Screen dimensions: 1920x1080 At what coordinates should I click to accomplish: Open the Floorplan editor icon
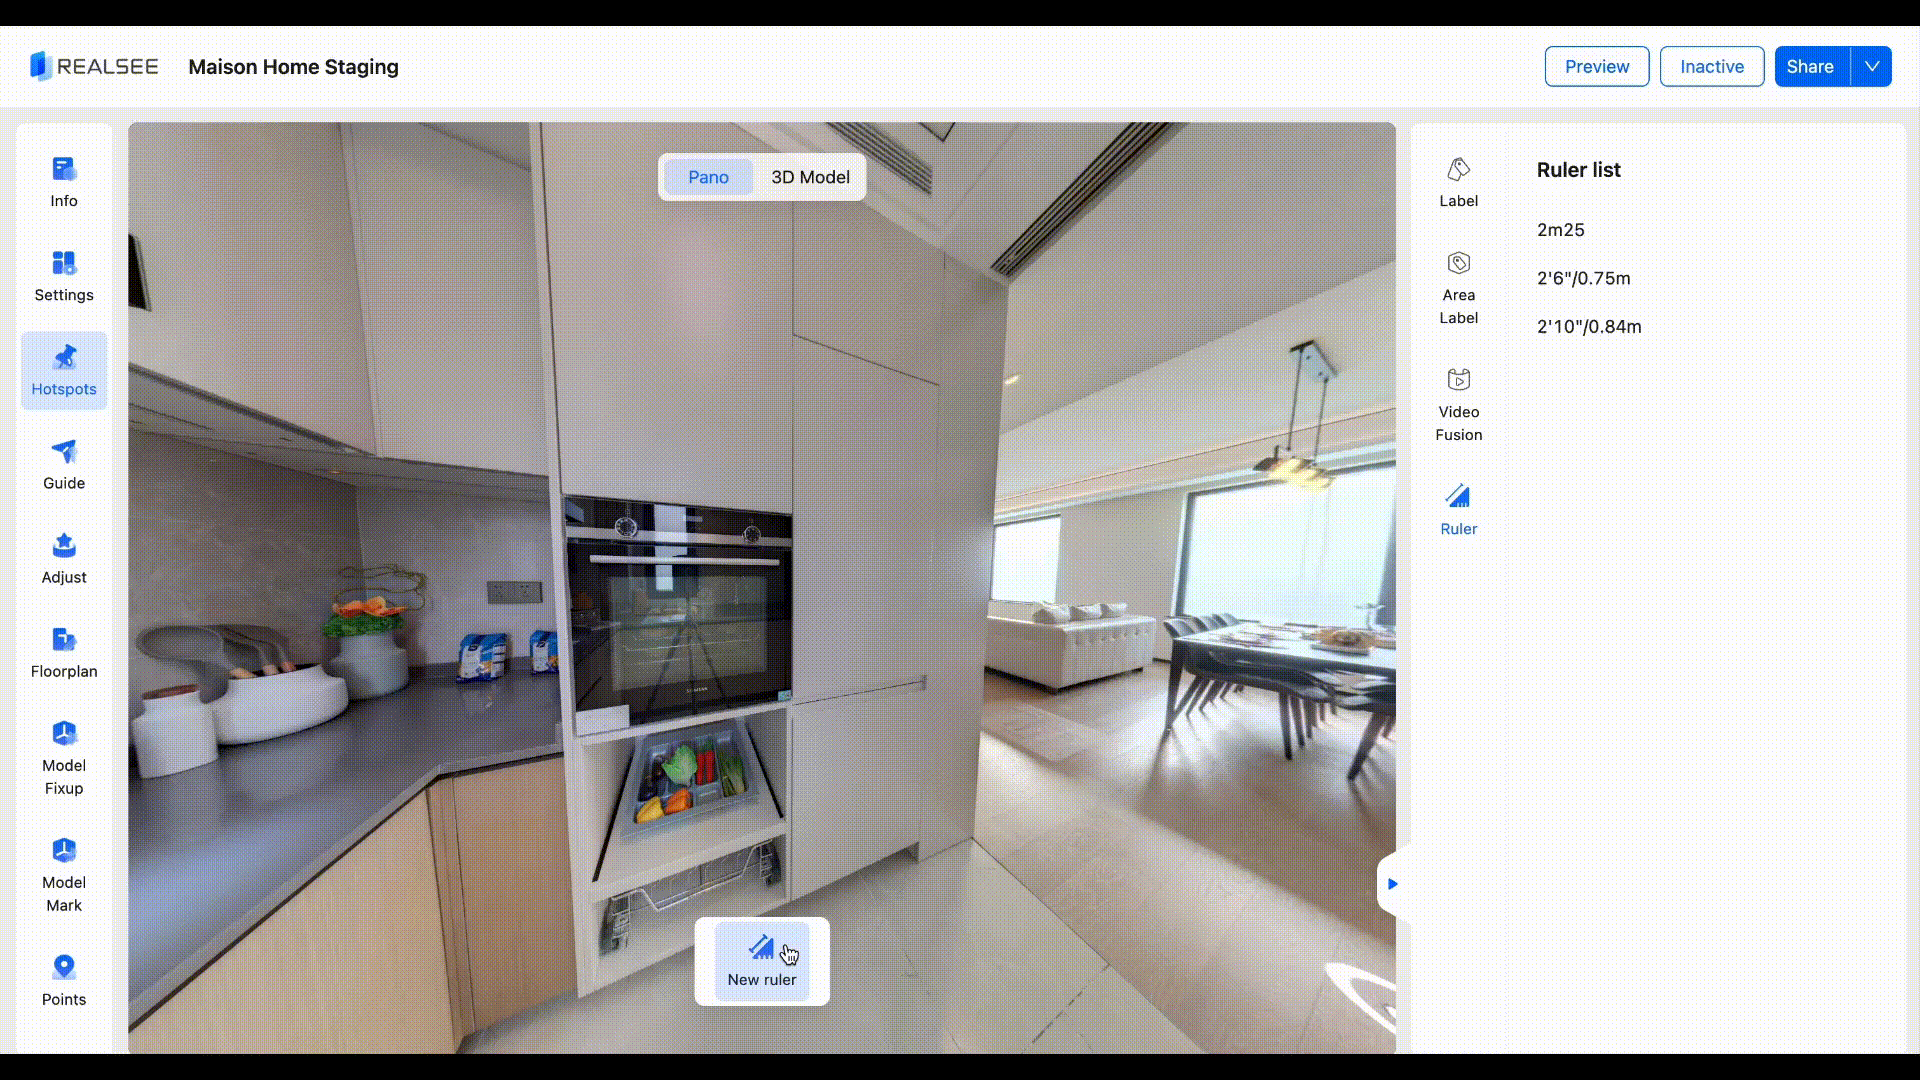64,652
